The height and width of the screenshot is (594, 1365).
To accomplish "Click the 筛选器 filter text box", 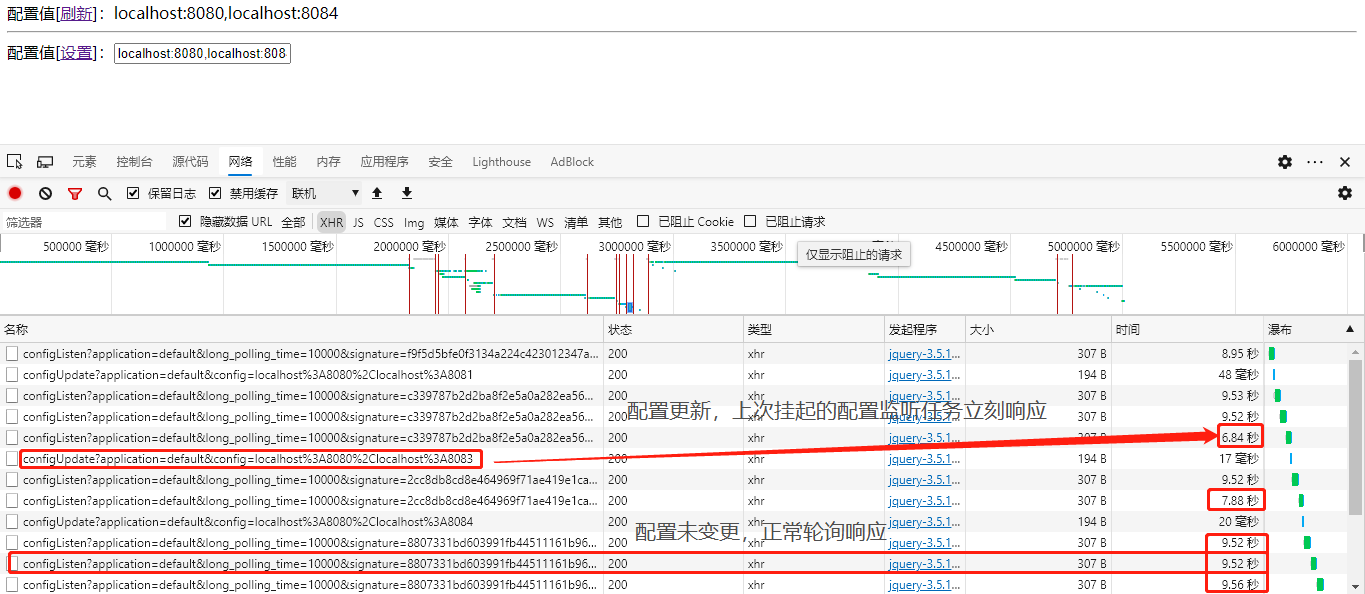I will click(84, 222).
